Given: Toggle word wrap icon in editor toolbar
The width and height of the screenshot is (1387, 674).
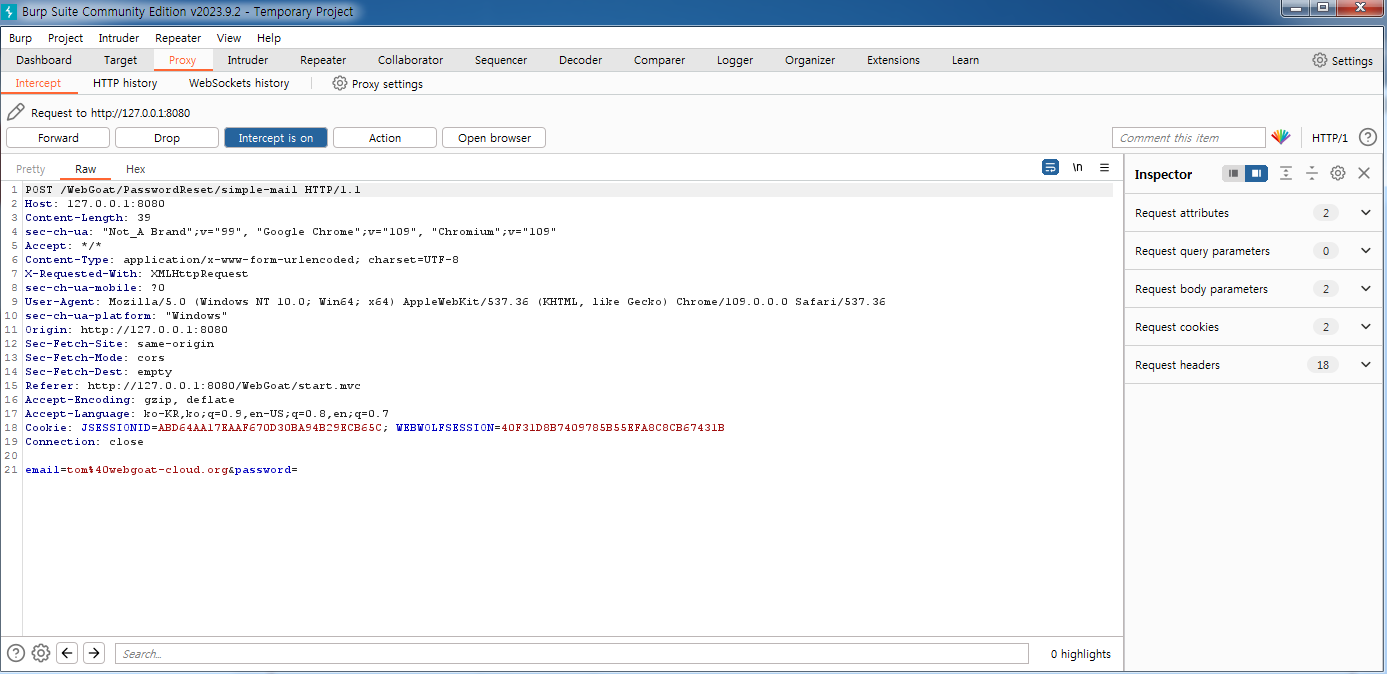Looking at the screenshot, I should [1050, 167].
